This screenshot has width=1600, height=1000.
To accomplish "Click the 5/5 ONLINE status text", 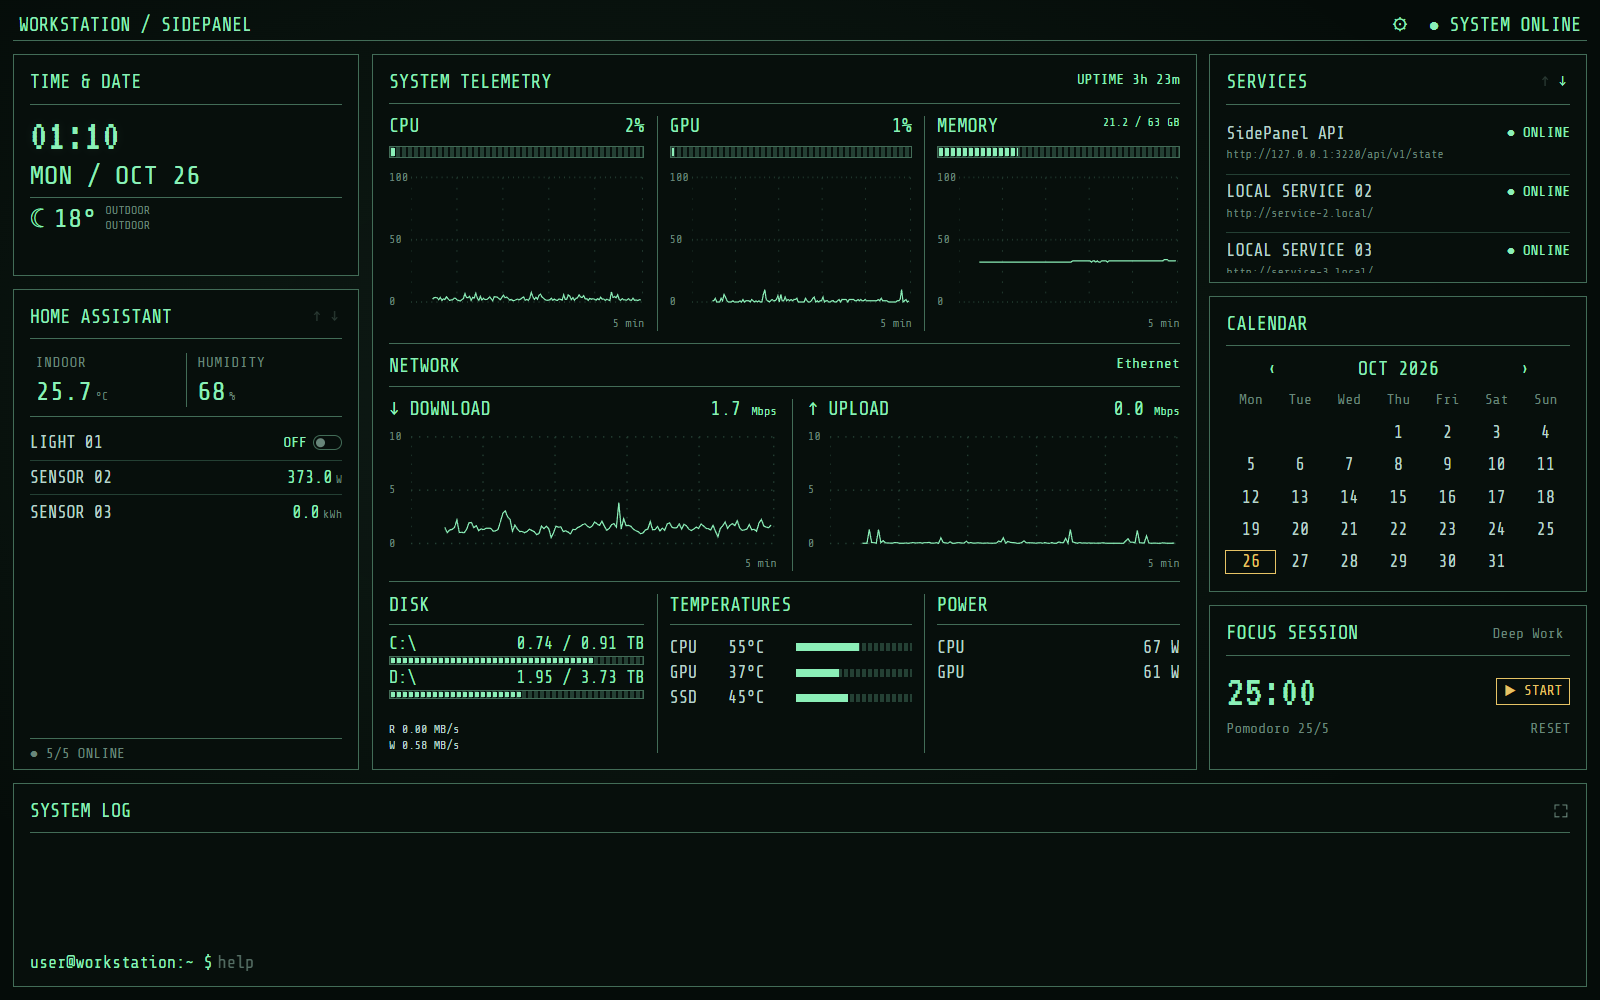I will tap(85, 754).
